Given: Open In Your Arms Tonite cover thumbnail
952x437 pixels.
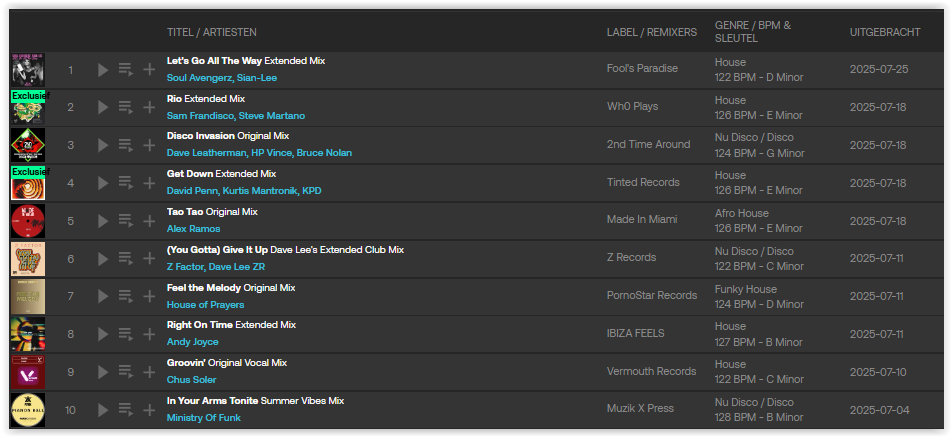Looking at the screenshot, I should [x=28, y=410].
